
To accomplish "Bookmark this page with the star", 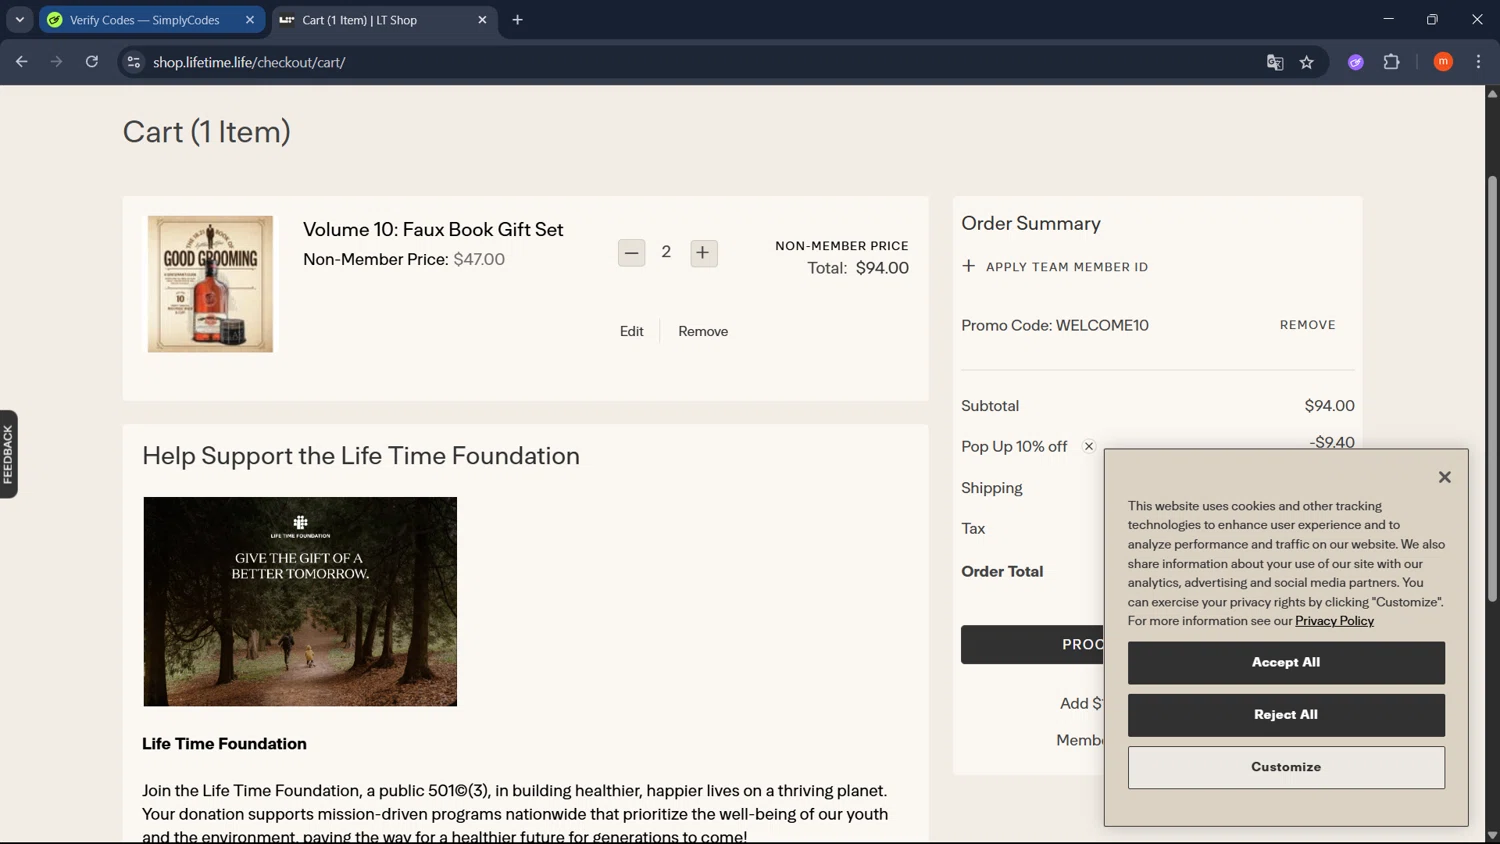I will (1306, 62).
